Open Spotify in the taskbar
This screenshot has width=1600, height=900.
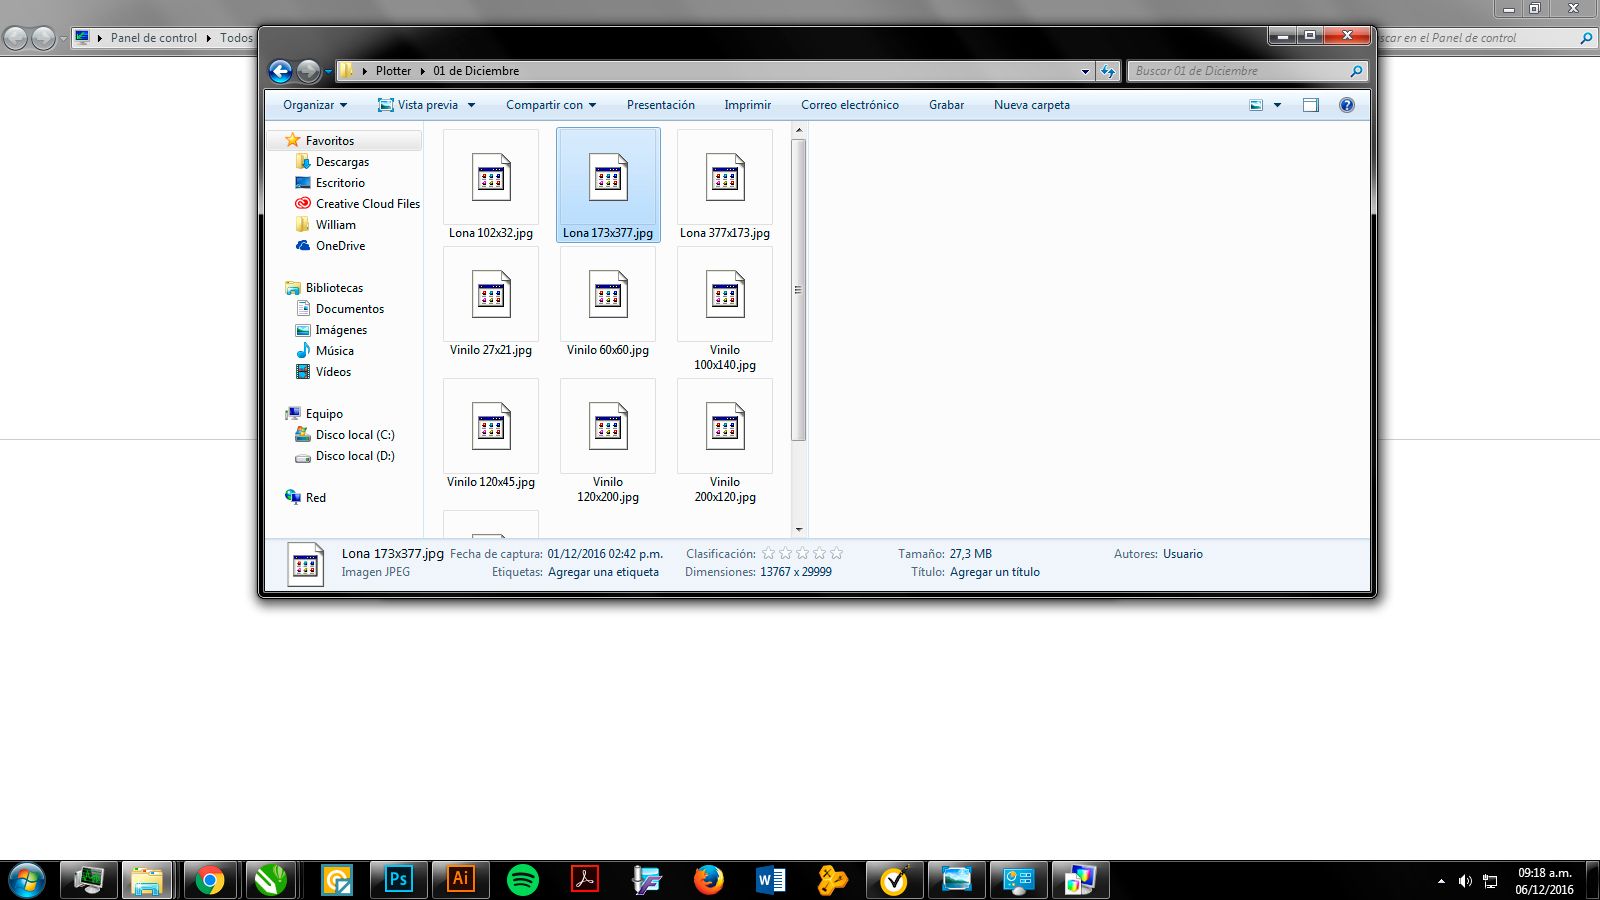523,880
